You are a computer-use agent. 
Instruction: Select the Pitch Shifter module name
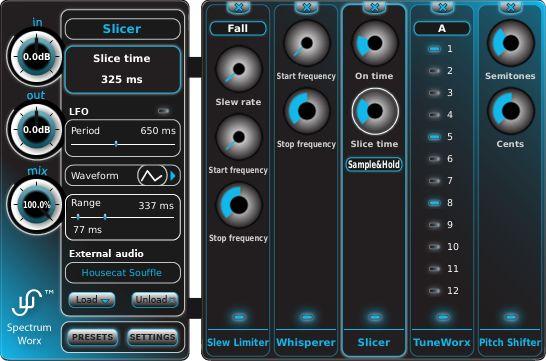(510, 343)
